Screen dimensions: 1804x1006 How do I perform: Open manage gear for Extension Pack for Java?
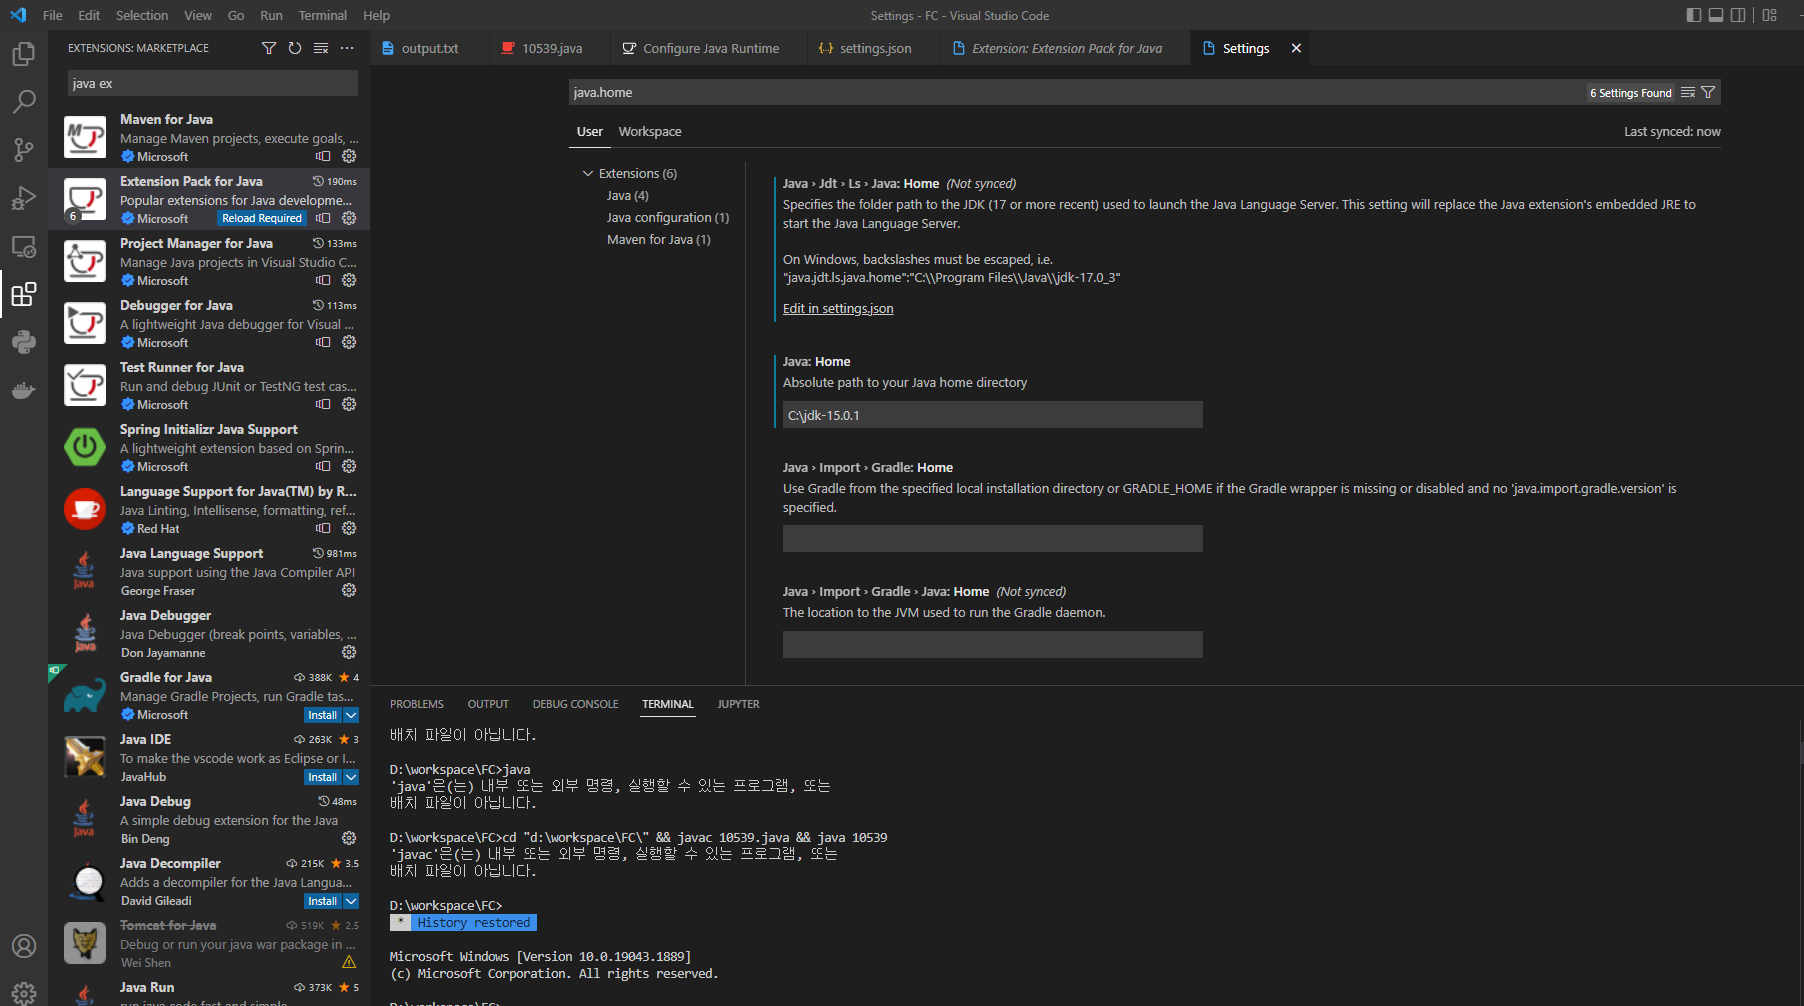[x=349, y=218]
